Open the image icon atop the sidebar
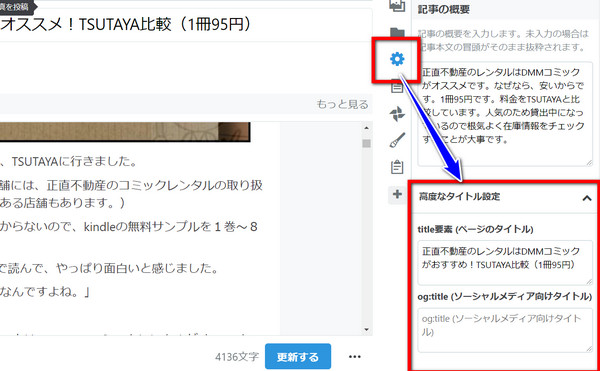This screenshot has height=371, width=600. 397,5
